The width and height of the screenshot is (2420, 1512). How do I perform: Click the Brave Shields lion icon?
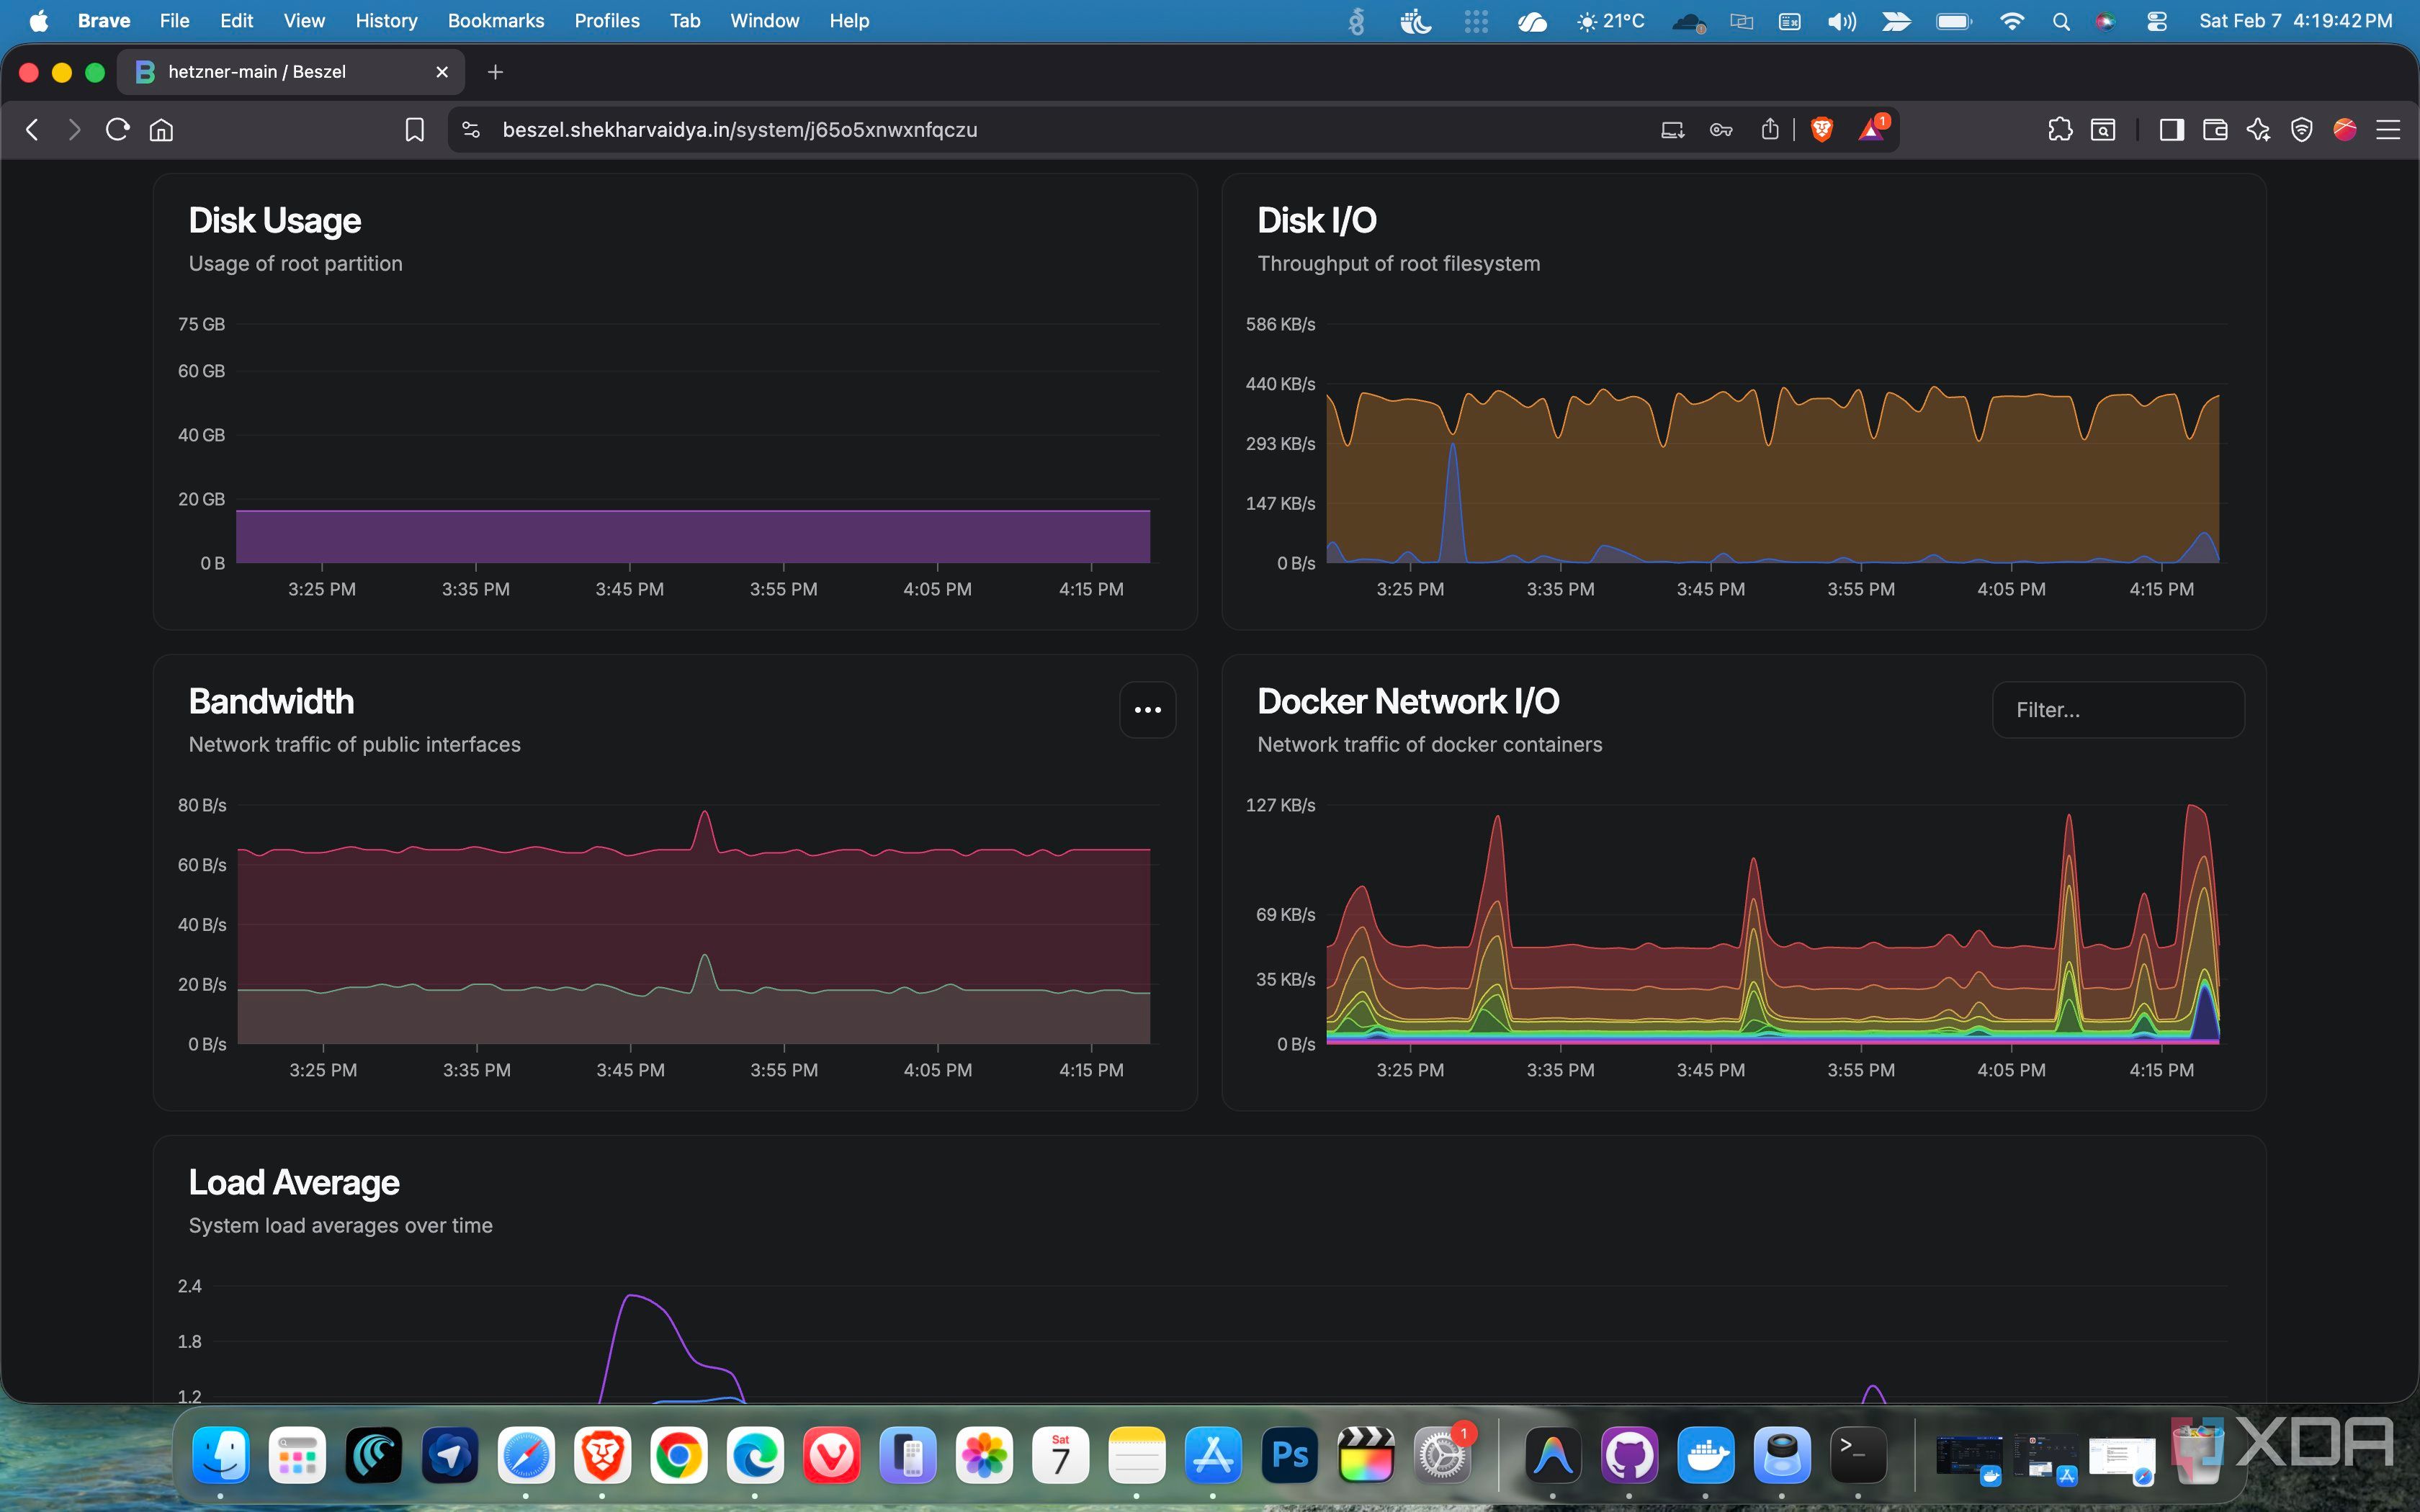[x=1821, y=130]
